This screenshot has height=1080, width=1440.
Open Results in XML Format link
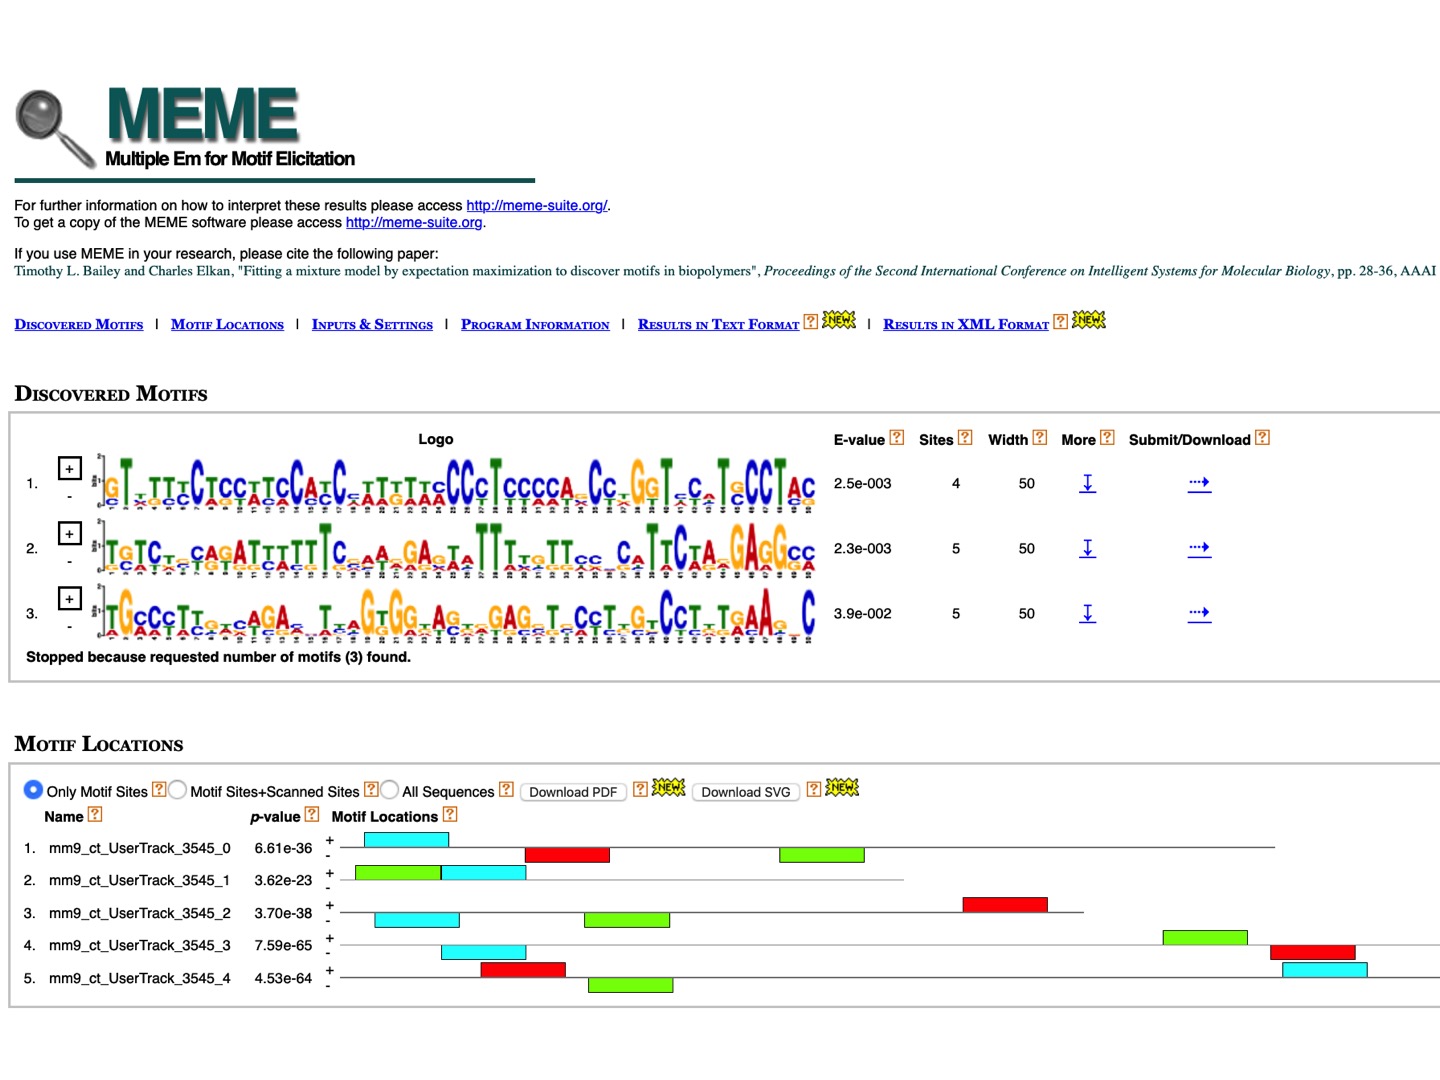(x=966, y=324)
